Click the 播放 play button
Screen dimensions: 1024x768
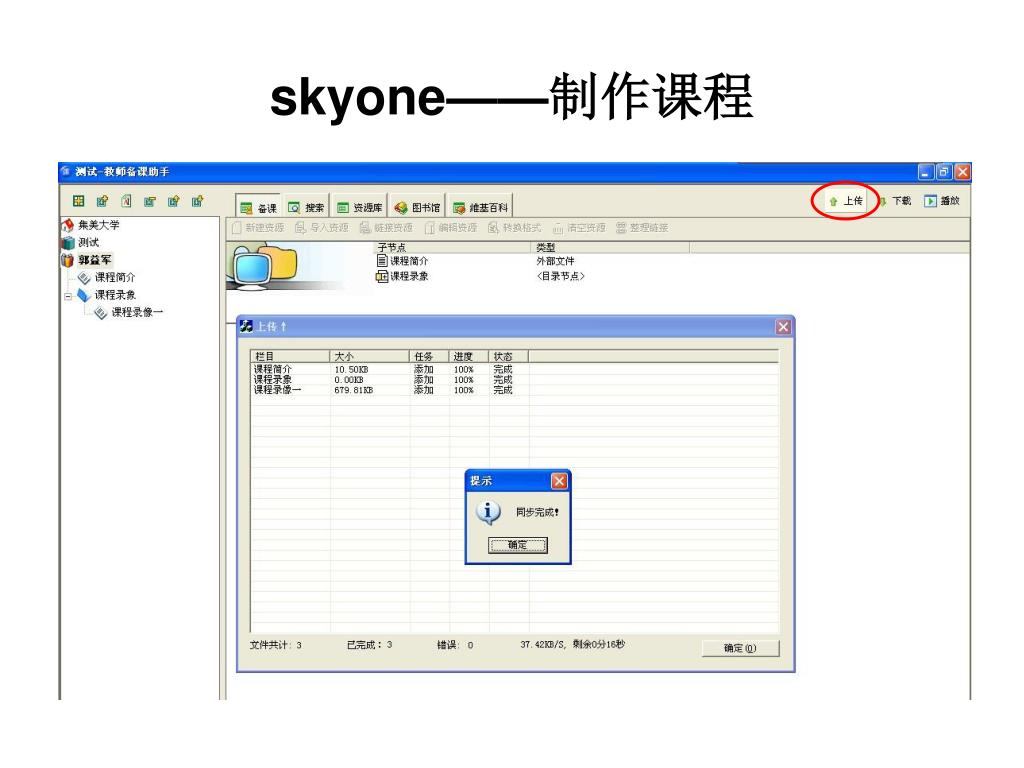point(942,201)
